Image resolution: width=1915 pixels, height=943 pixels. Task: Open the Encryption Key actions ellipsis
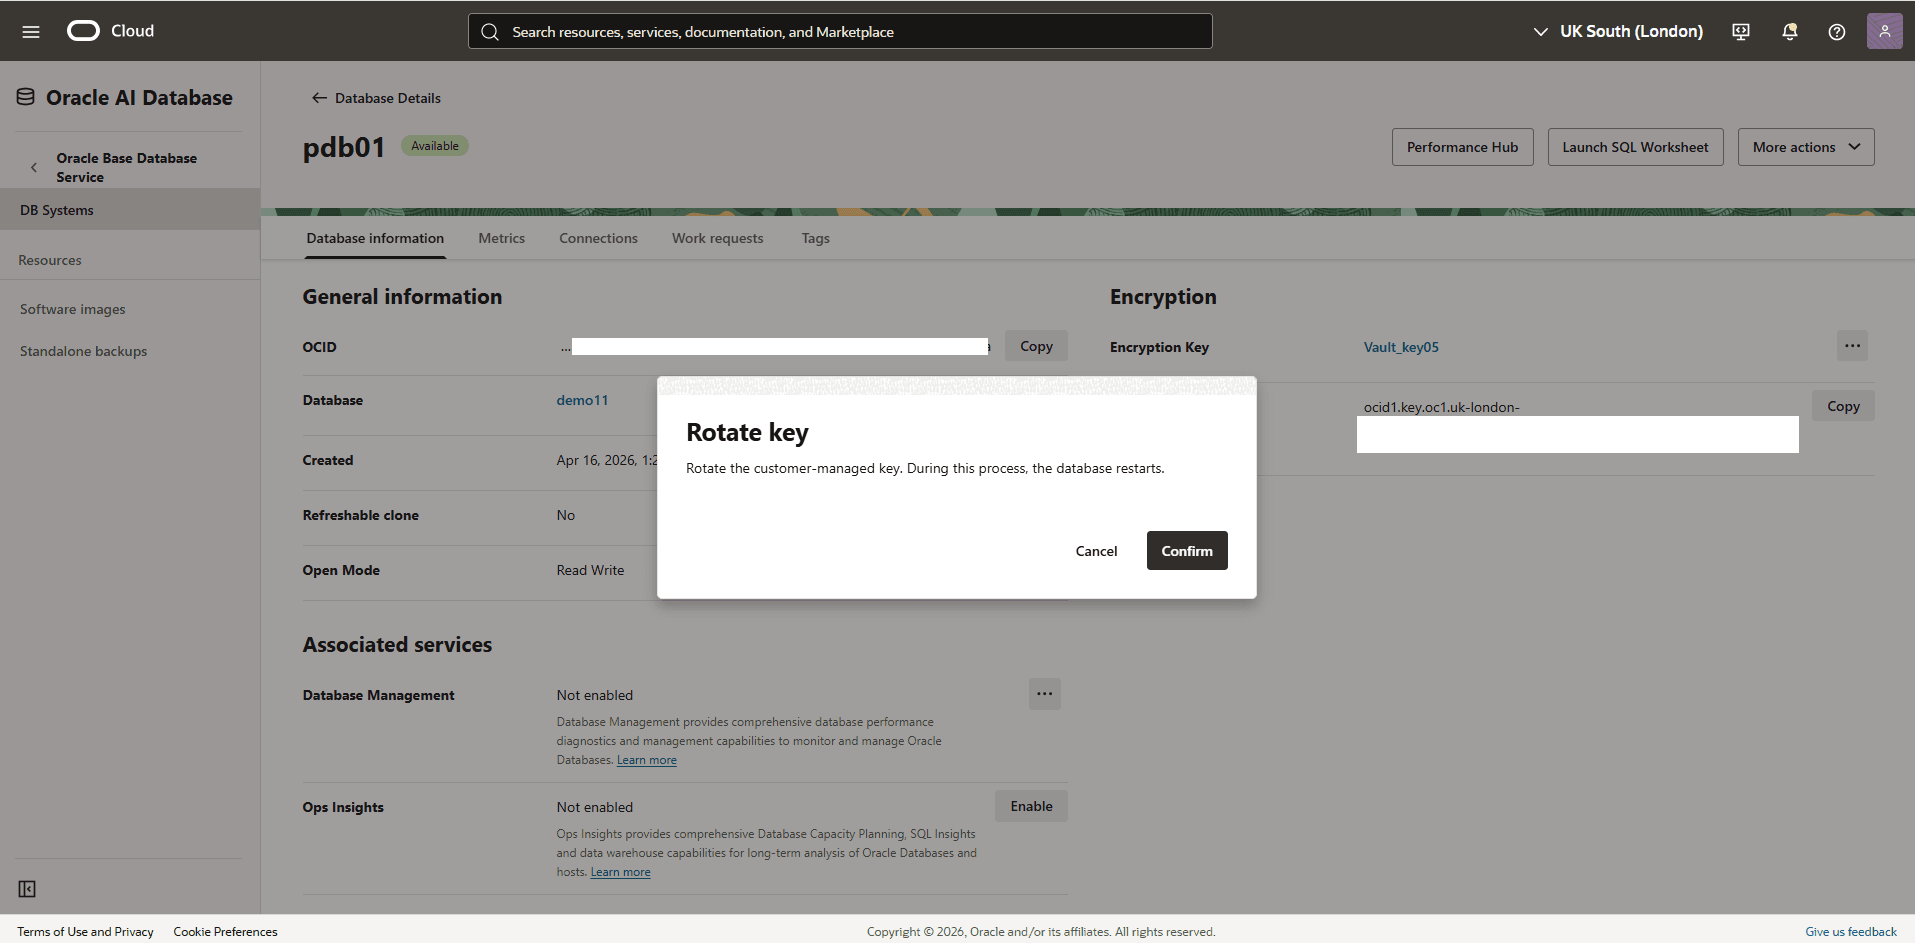click(1852, 346)
